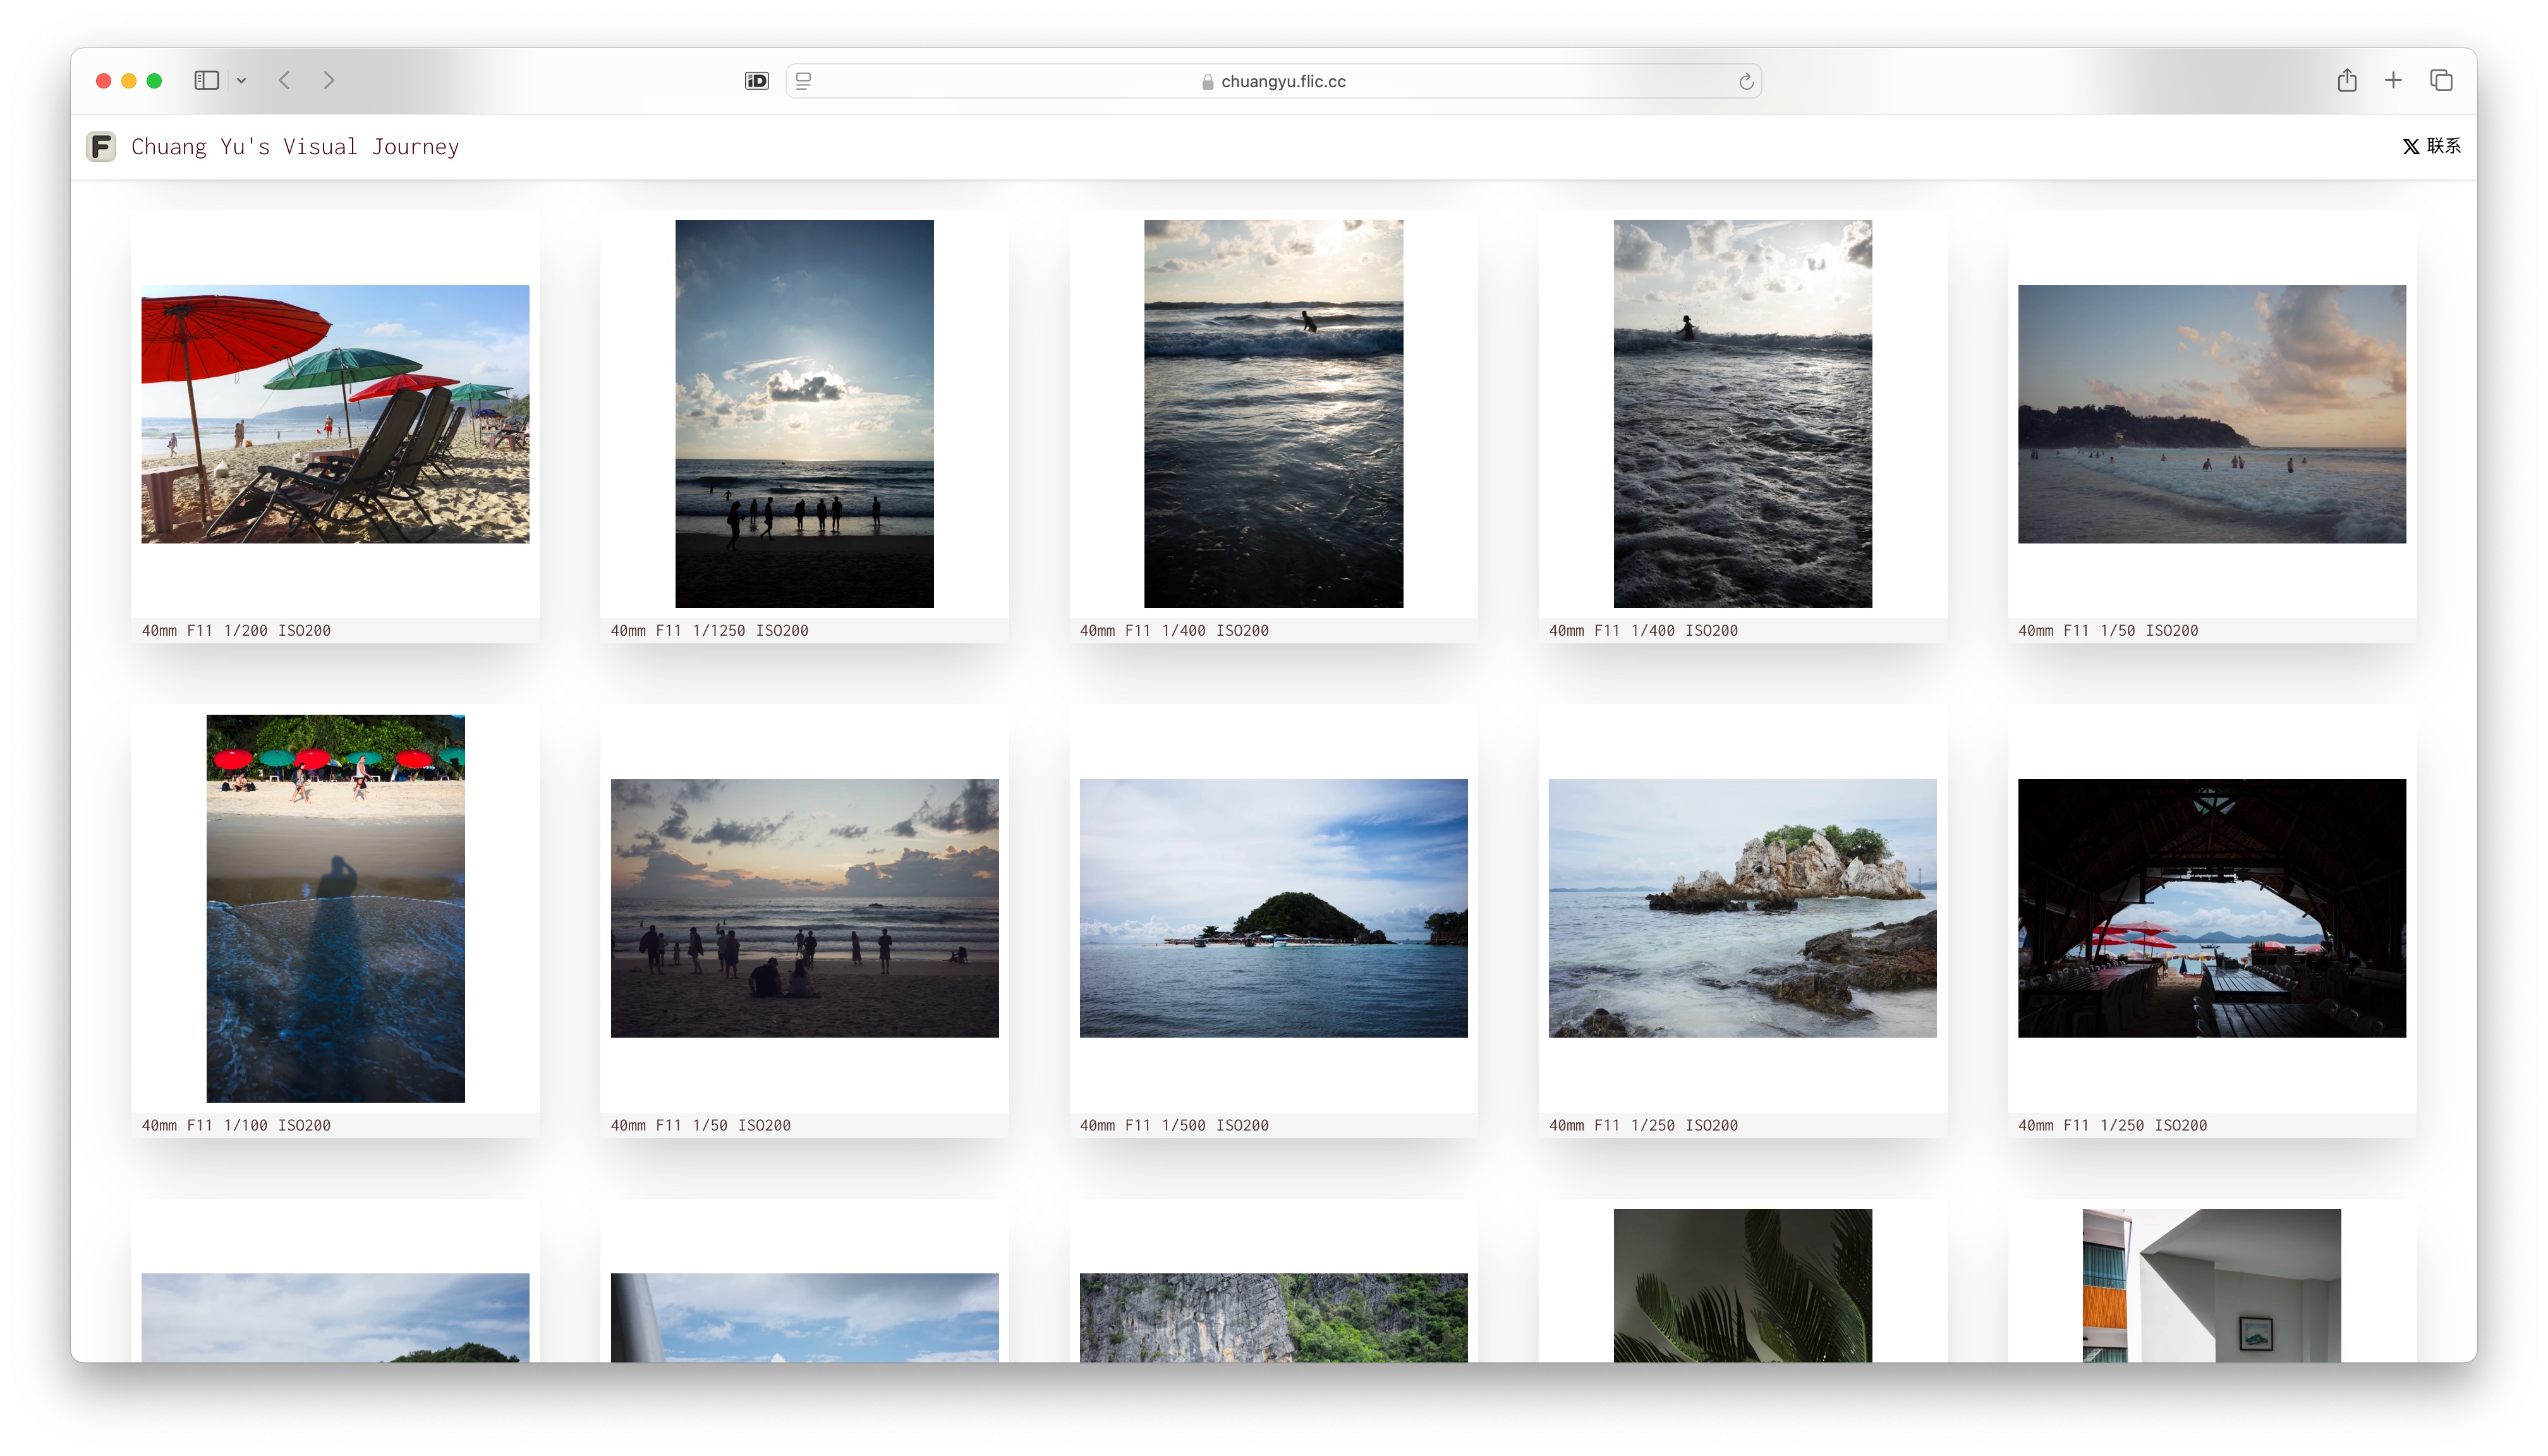The height and width of the screenshot is (1456, 2548).
Task: Toggle the Safari sidebar
Action: 206,80
